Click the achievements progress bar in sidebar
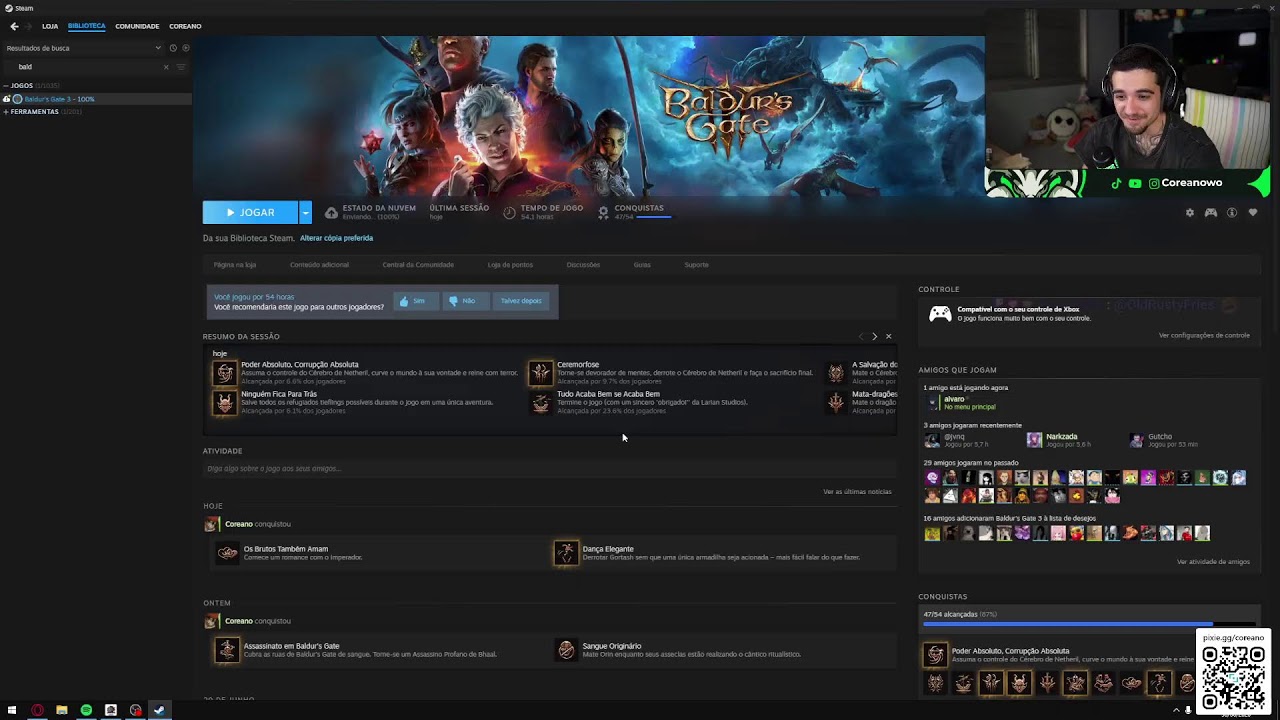This screenshot has height=720, width=1280. click(x=1088, y=625)
